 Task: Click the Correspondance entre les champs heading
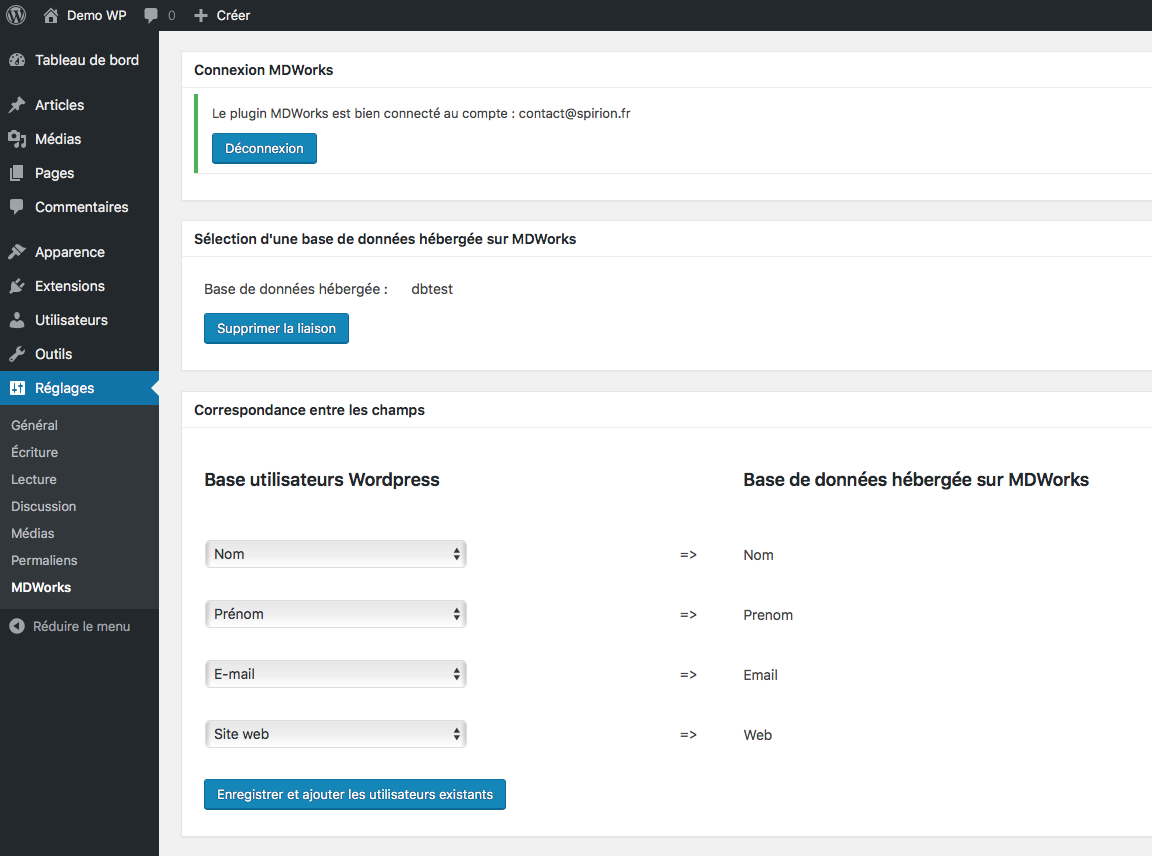click(x=309, y=410)
